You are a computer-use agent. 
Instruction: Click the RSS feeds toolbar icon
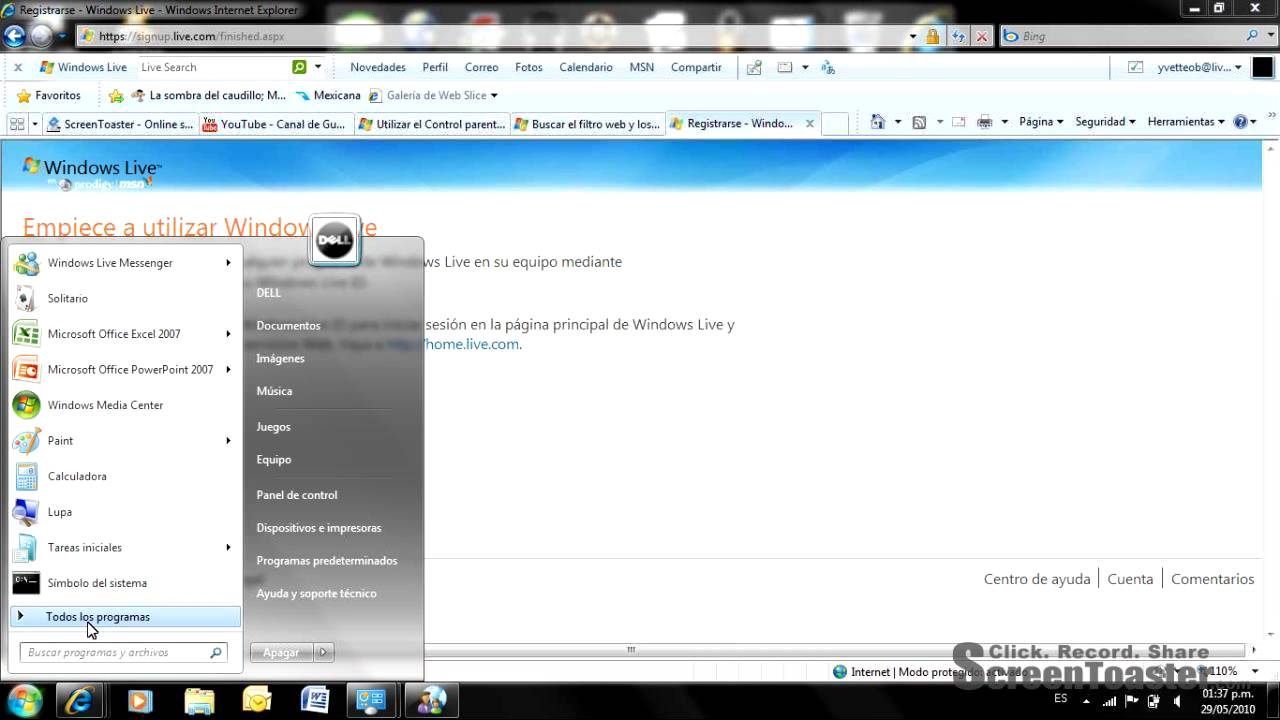(x=919, y=122)
